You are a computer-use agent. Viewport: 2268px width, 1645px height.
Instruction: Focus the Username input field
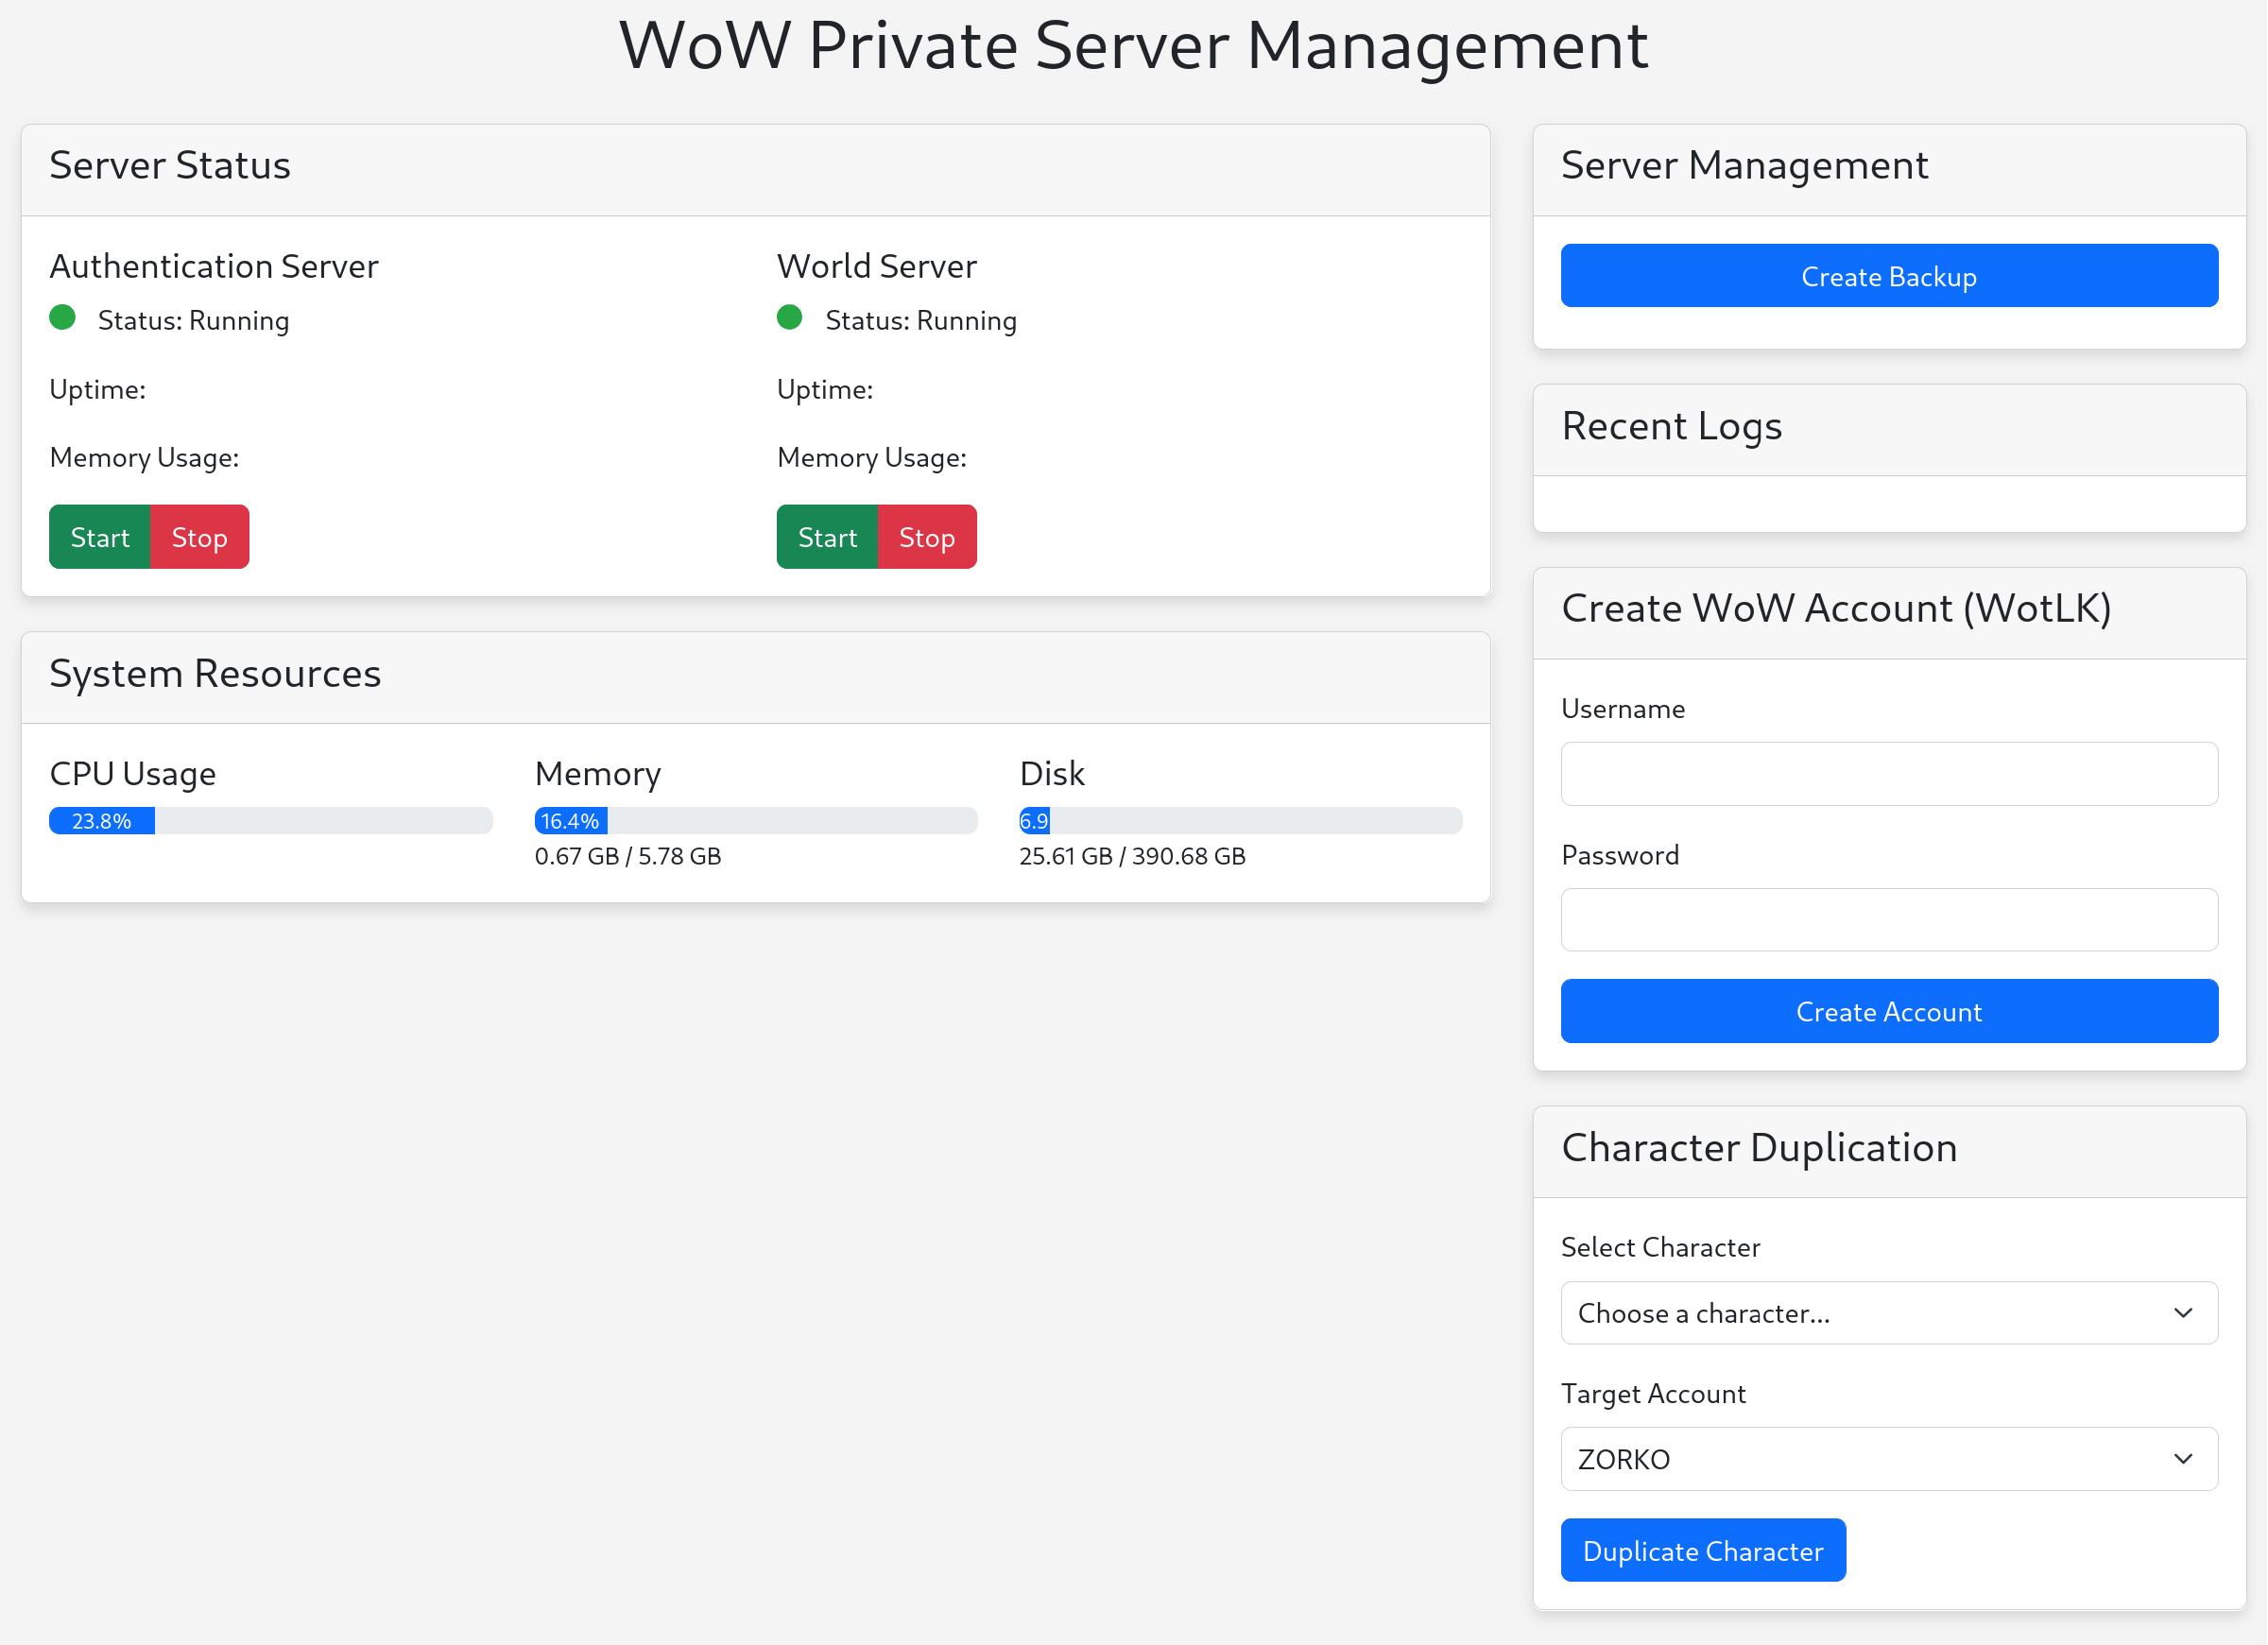point(1888,774)
